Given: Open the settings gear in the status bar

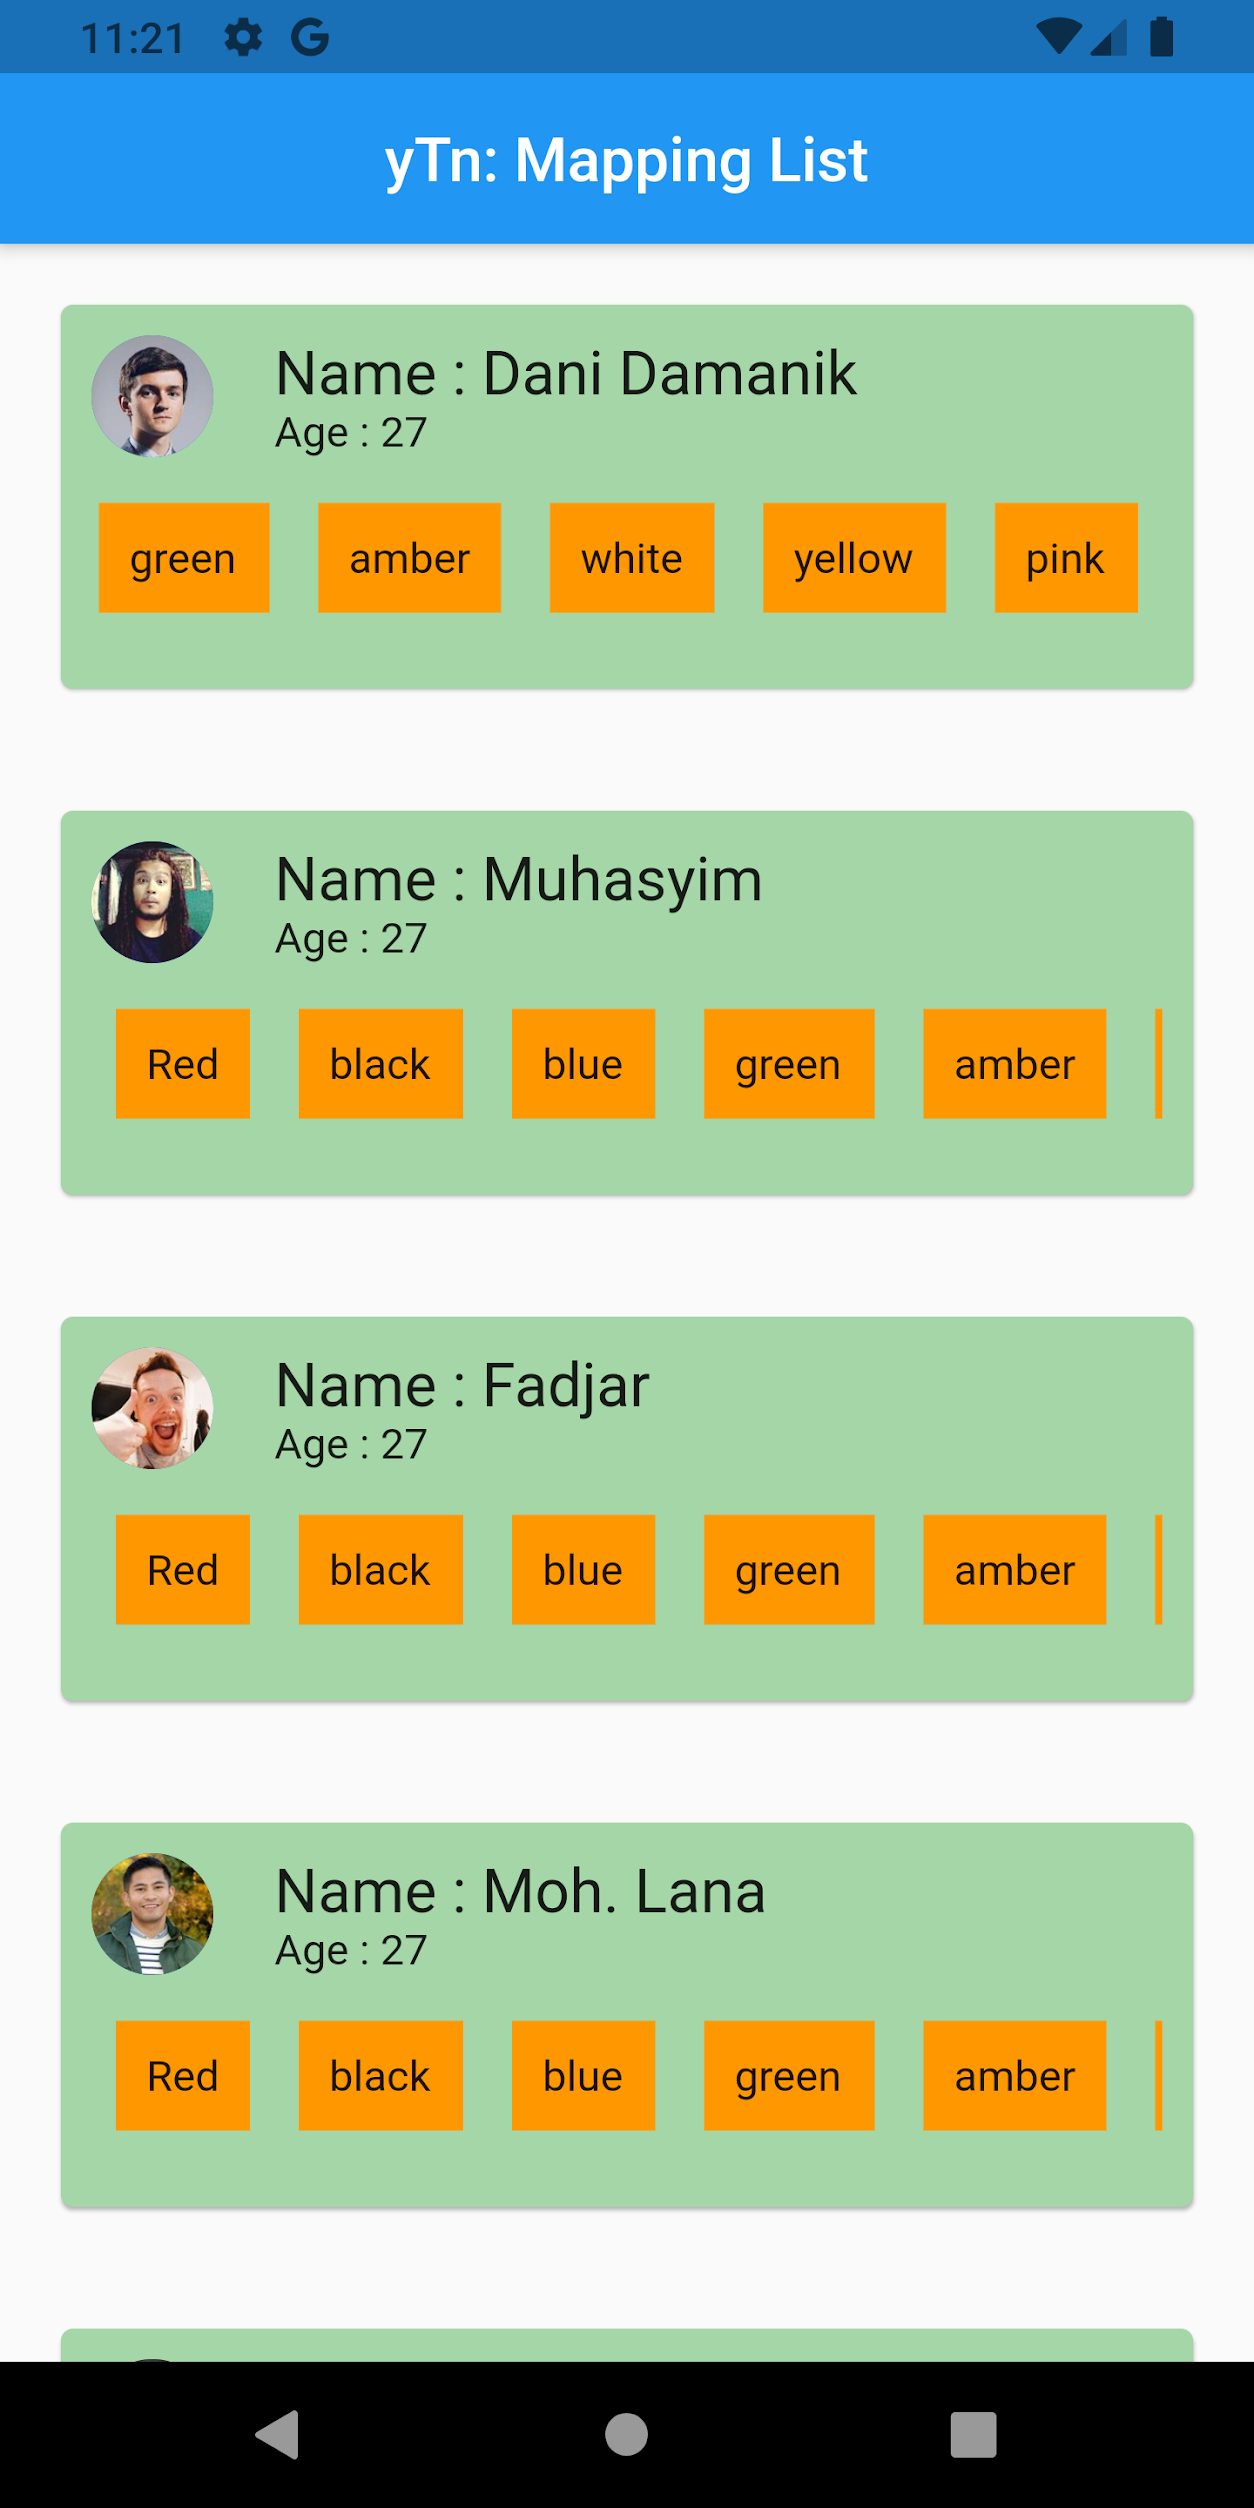Looking at the screenshot, I should 245,36.
